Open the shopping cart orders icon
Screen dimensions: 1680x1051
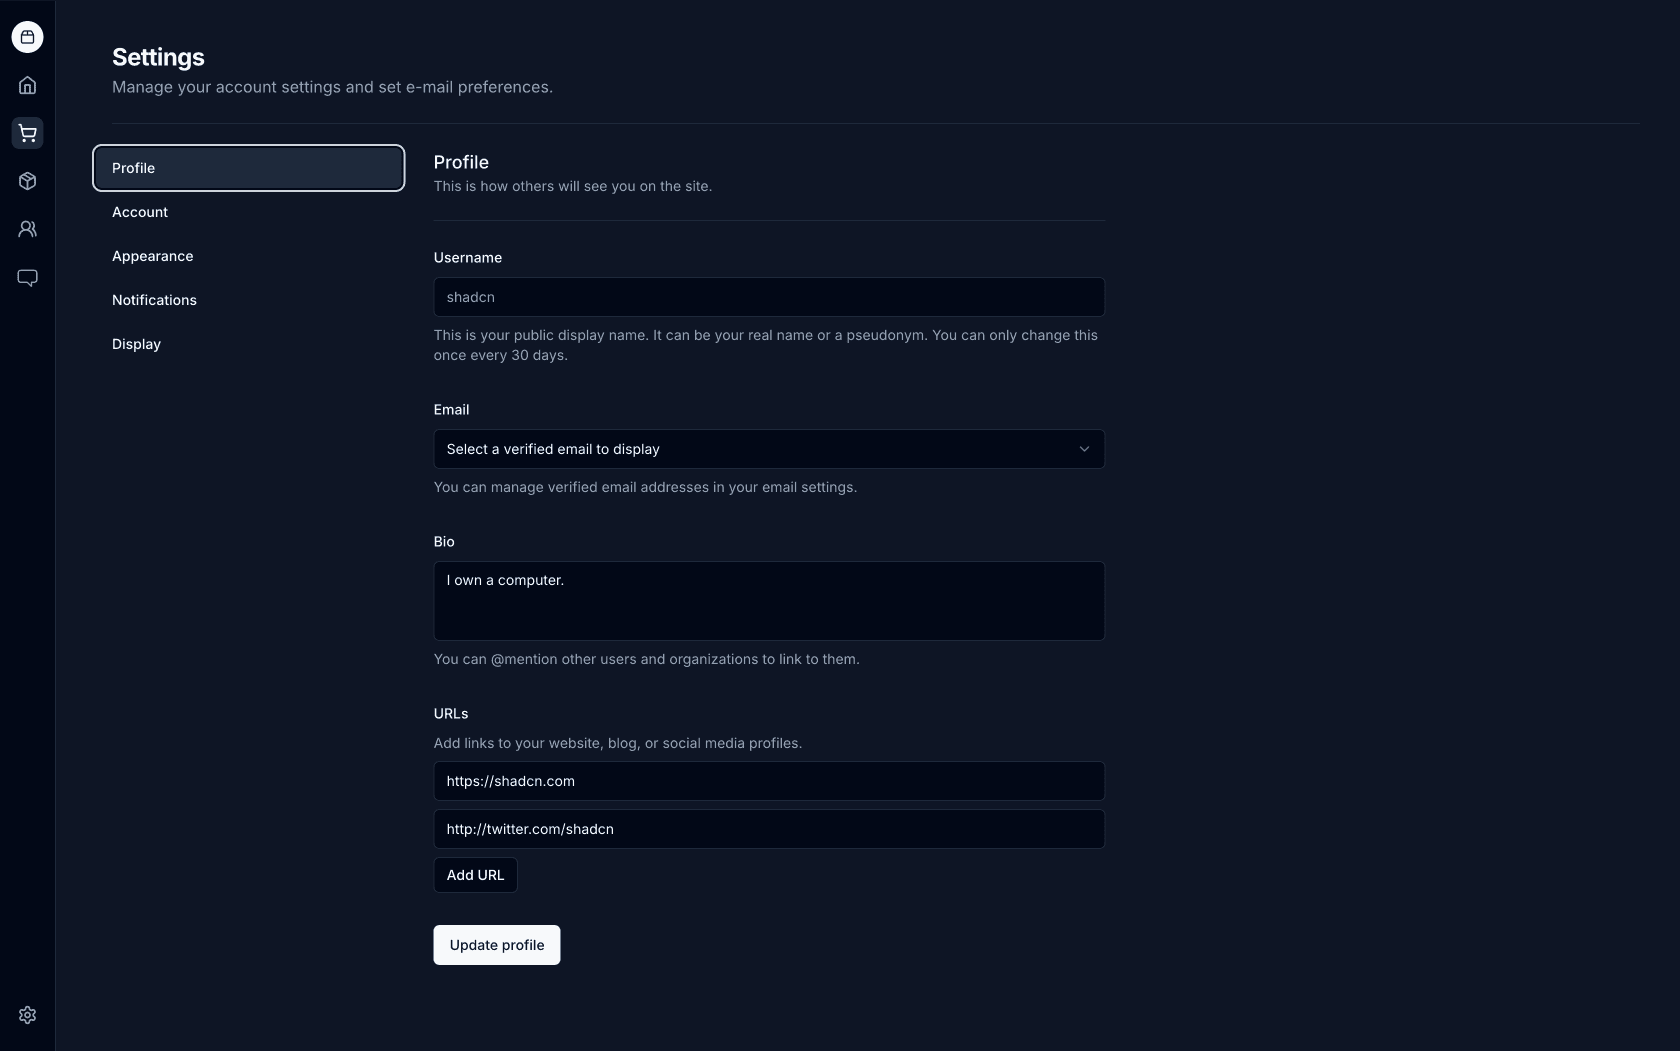point(27,133)
